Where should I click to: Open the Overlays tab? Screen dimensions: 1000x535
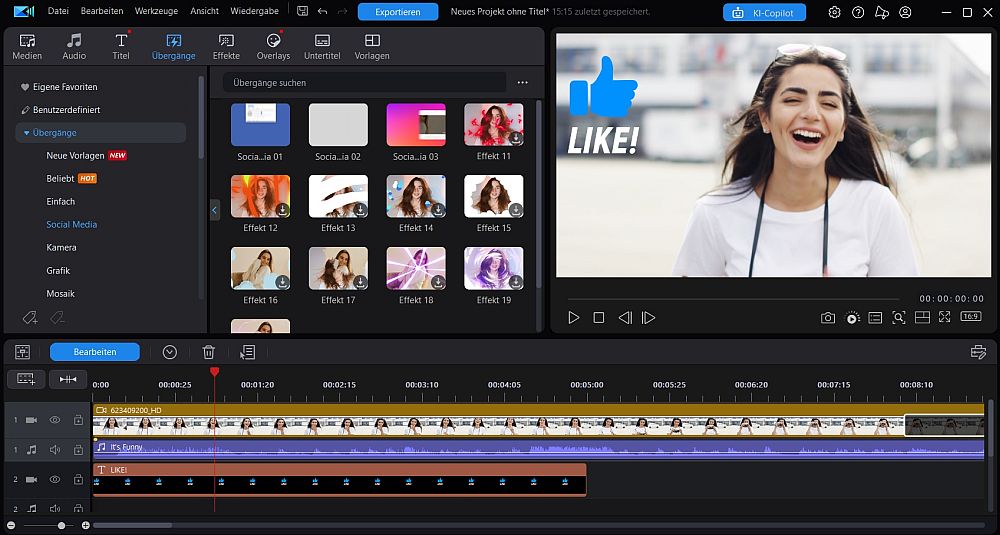point(273,47)
